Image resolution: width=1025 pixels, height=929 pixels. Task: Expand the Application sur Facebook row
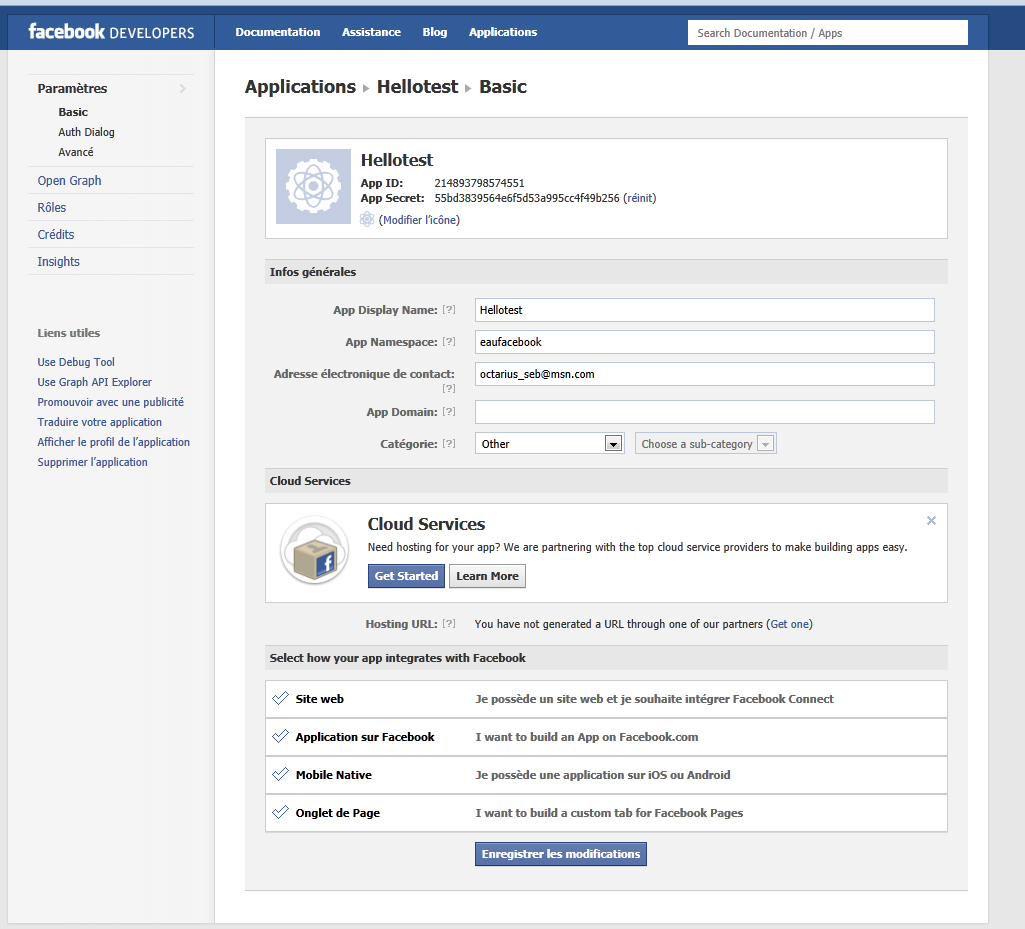click(606, 737)
